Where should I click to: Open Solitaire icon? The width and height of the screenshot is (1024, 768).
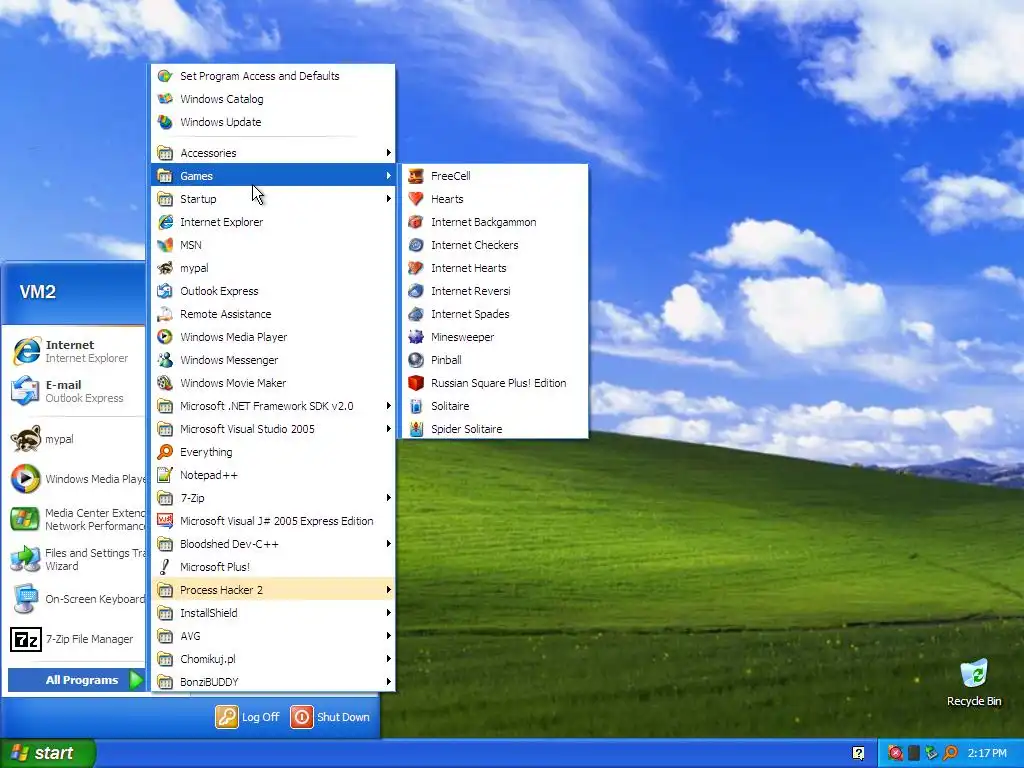click(415, 406)
